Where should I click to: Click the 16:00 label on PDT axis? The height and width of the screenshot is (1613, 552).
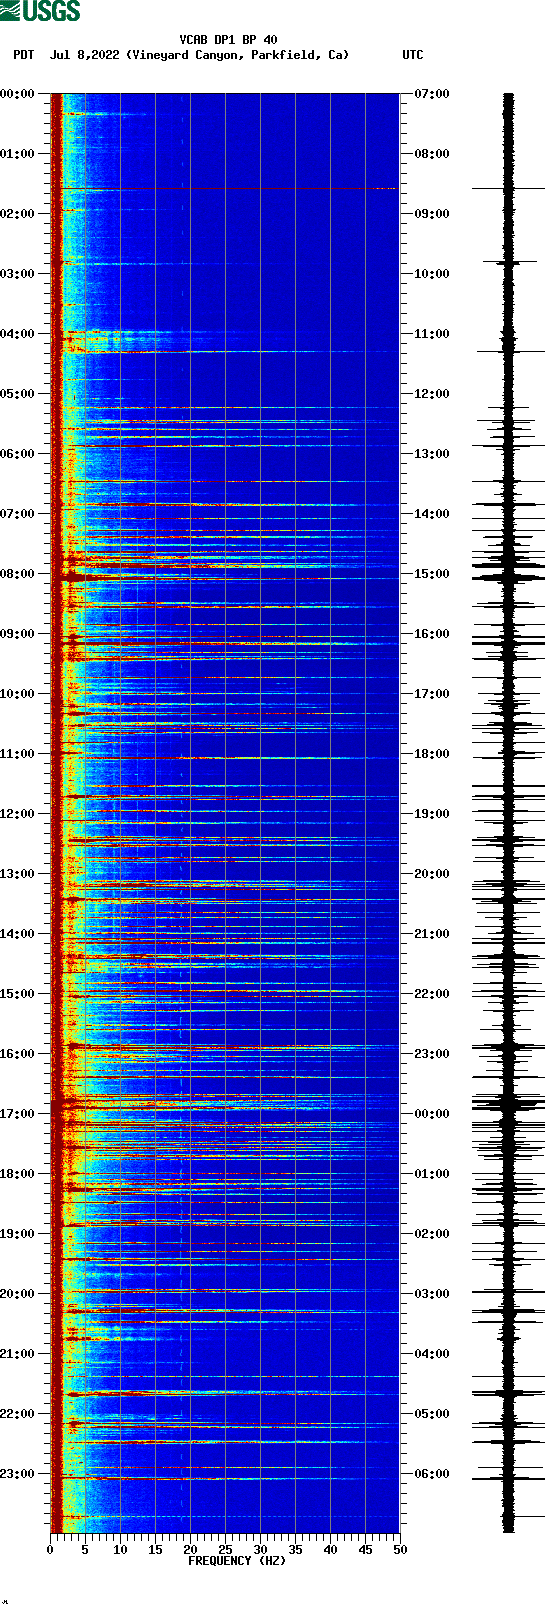click(x=18, y=1054)
